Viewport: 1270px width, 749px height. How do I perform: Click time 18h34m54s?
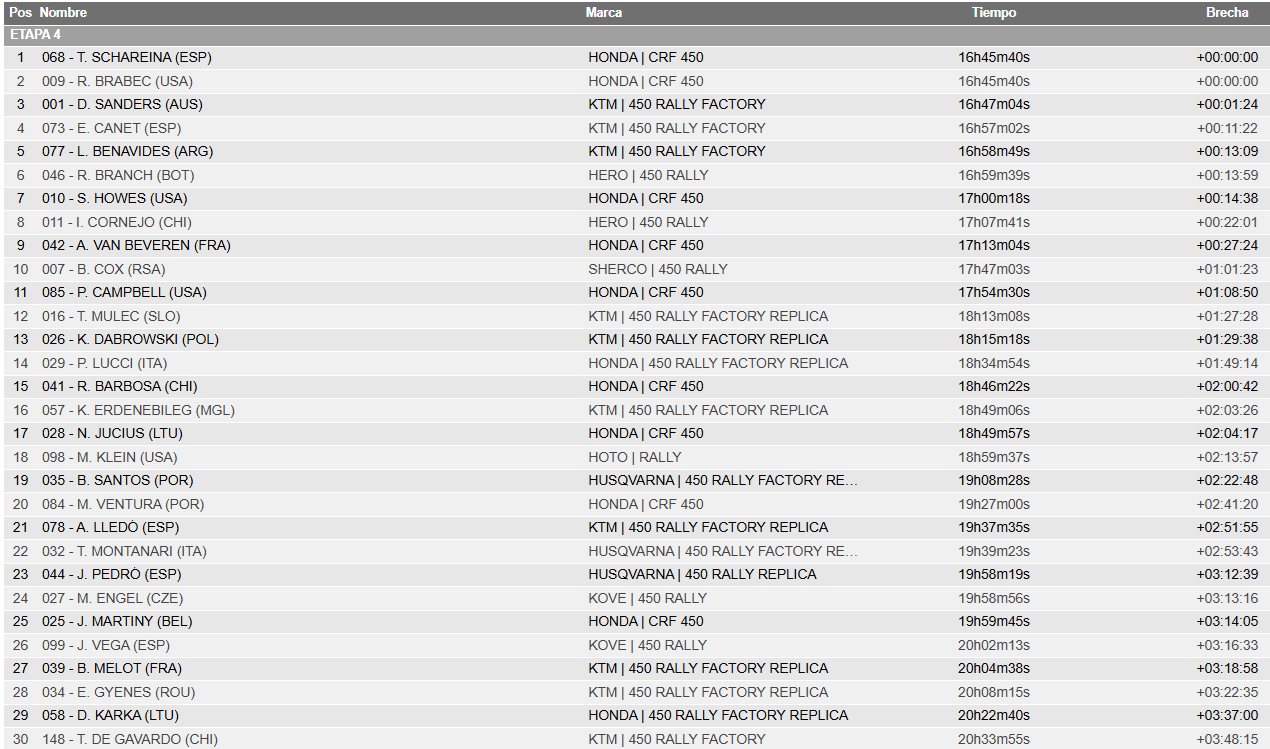[x=994, y=363]
